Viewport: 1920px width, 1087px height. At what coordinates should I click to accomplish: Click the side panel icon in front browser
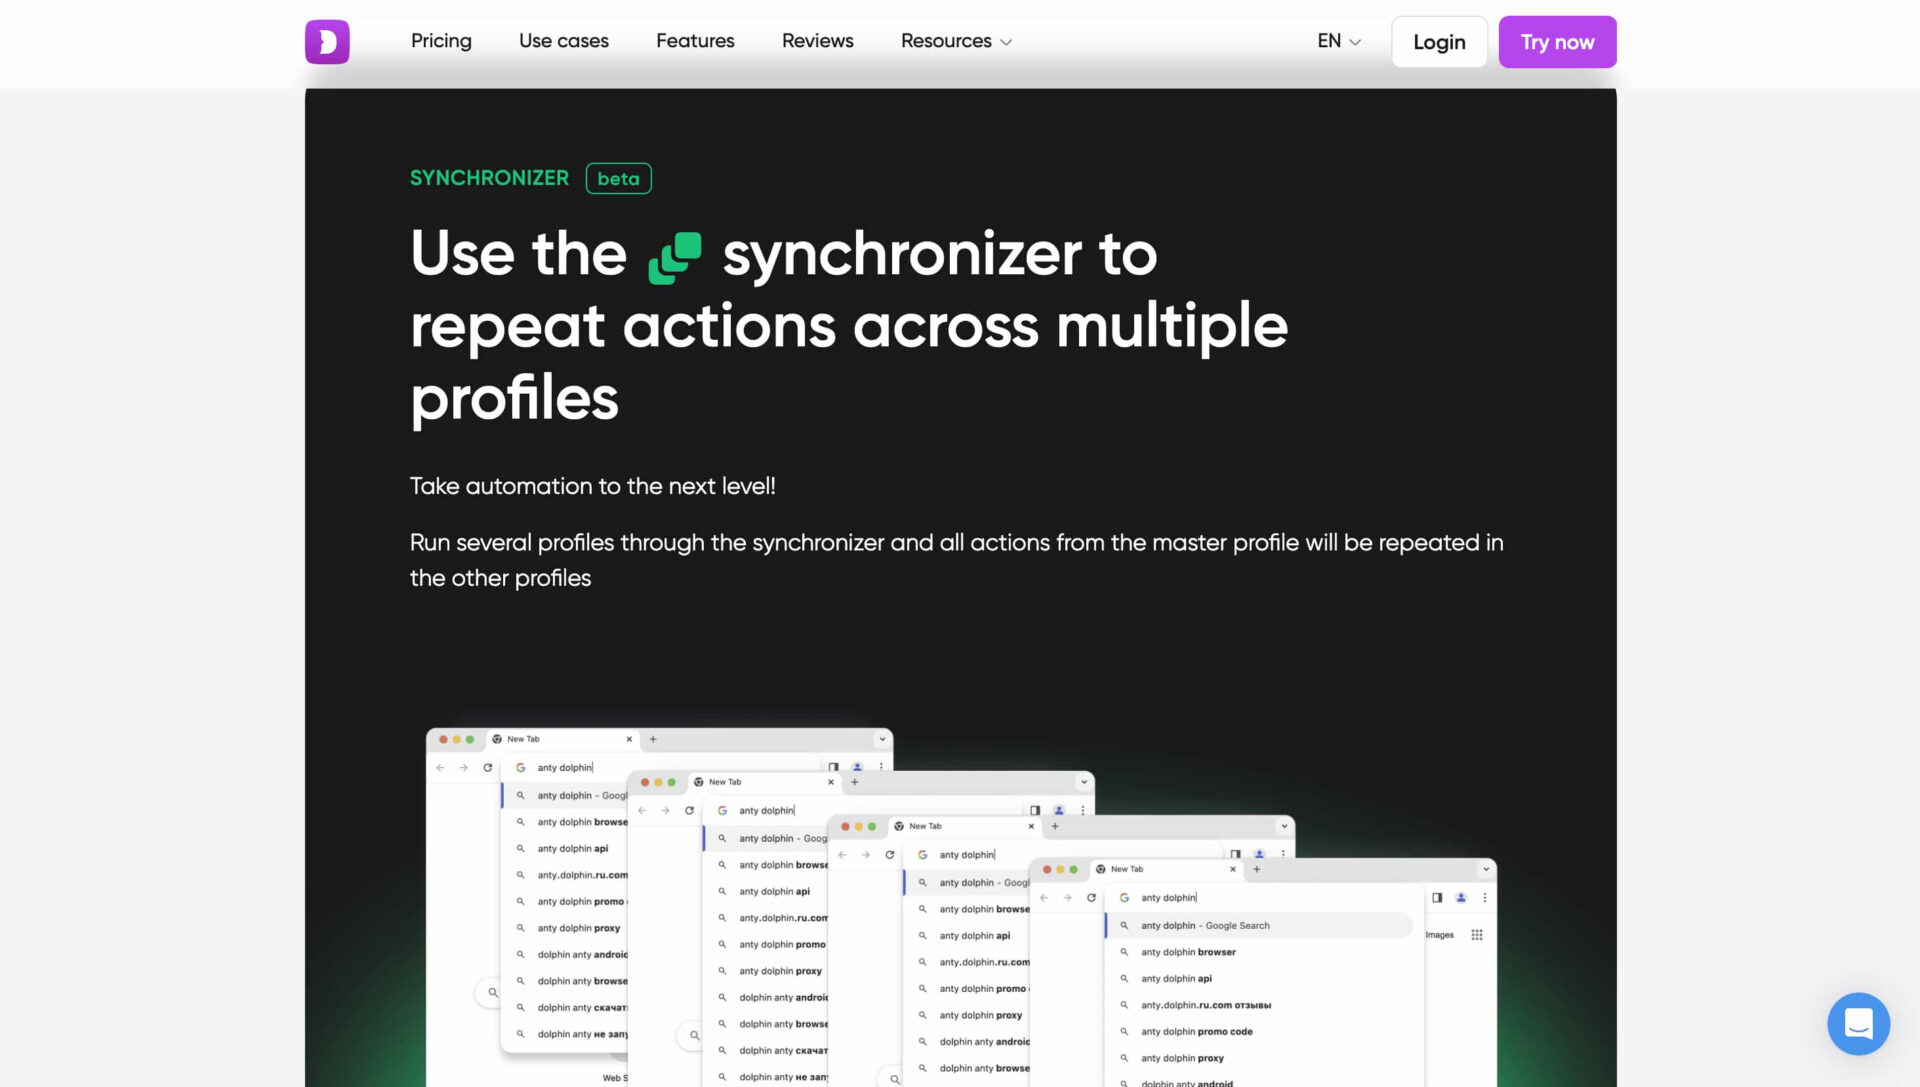(1437, 898)
